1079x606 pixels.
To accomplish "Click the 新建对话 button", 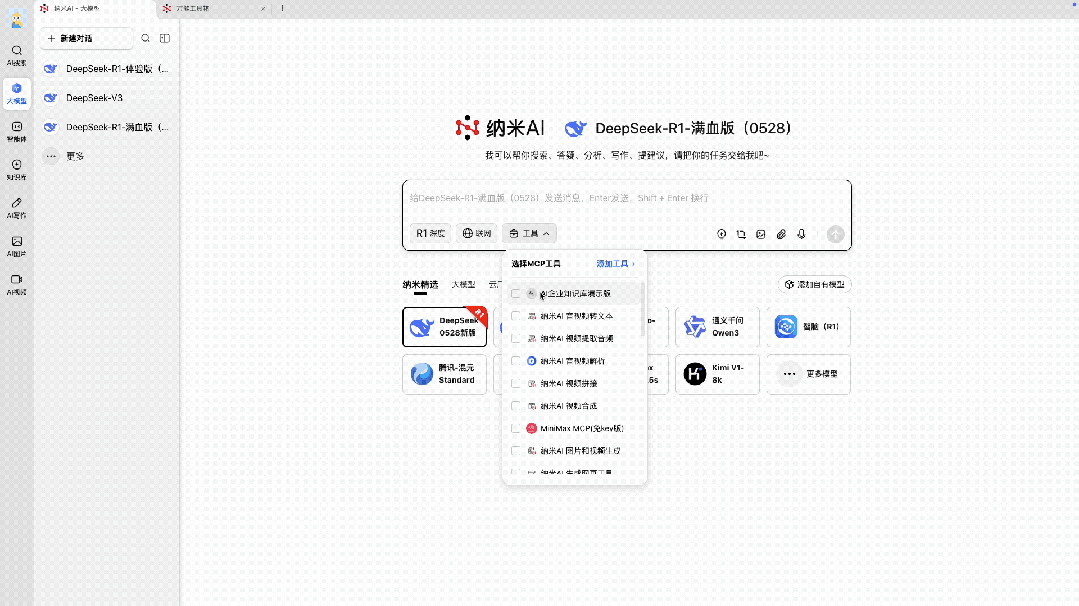I will [x=87, y=39].
